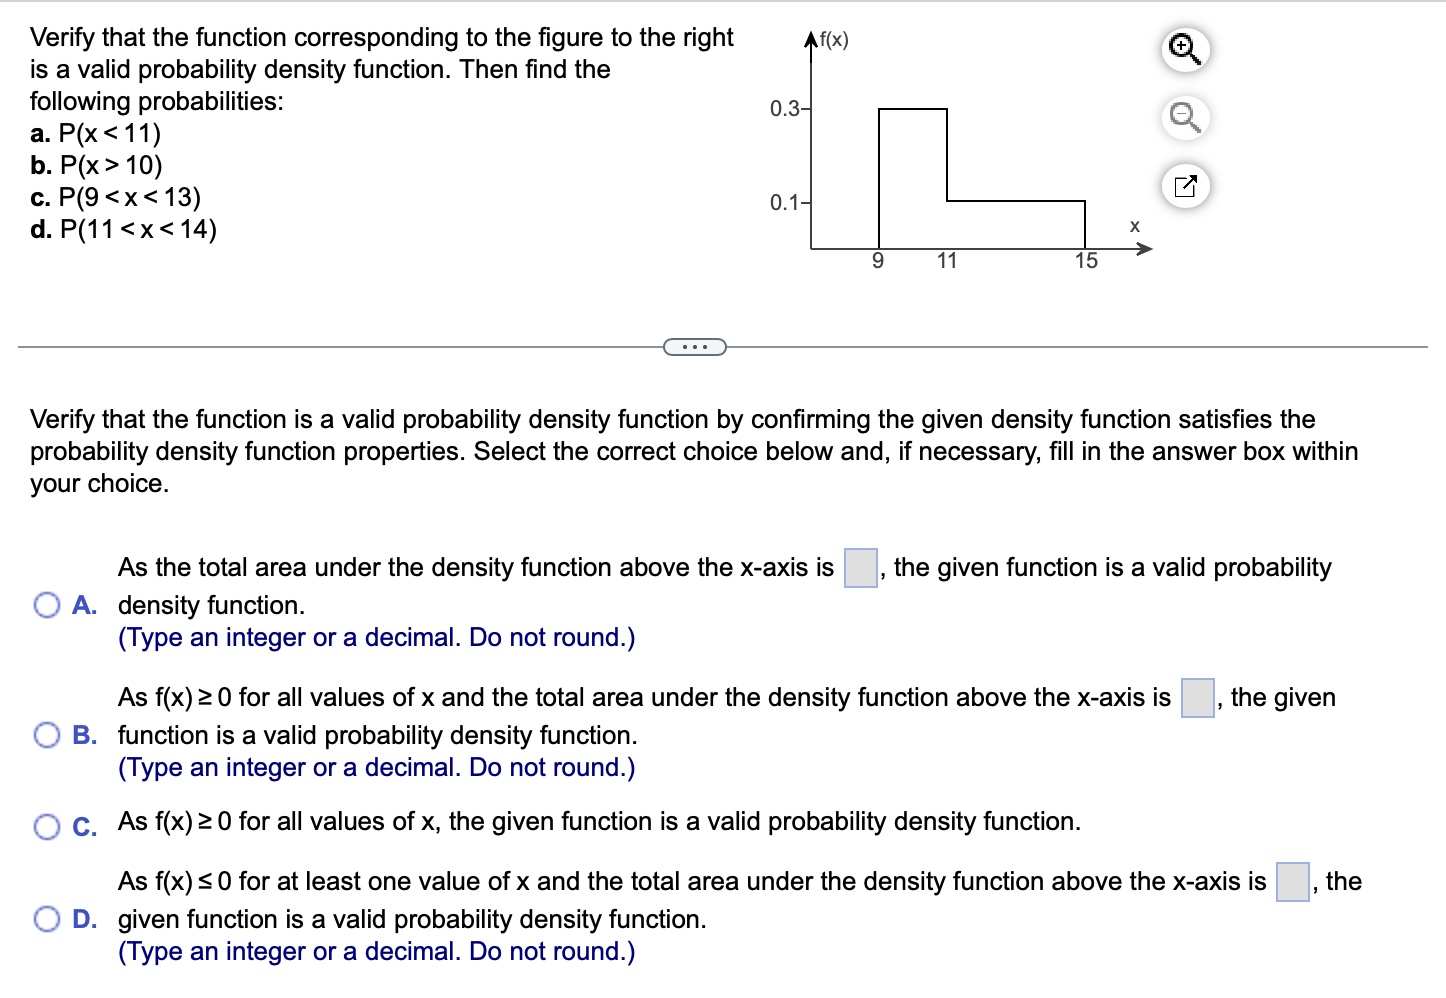Select radio button for answer choice B
This screenshot has height=998, width=1446.
(46, 734)
